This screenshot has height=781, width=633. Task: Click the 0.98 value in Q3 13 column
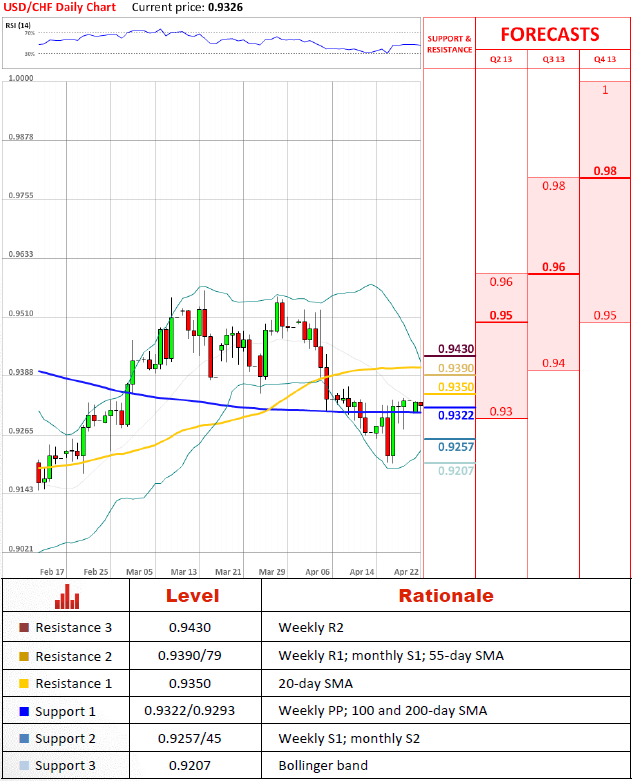(553, 186)
